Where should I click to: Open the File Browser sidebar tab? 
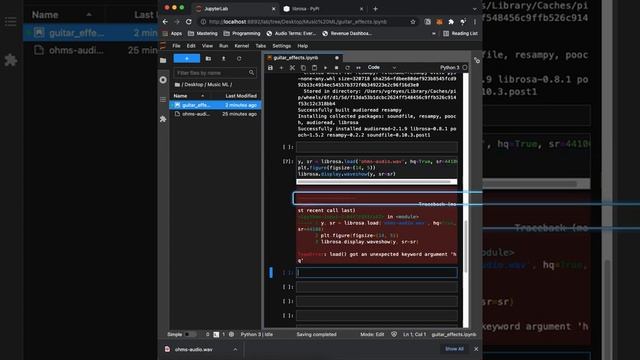pyautogui.click(x=163, y=60)
